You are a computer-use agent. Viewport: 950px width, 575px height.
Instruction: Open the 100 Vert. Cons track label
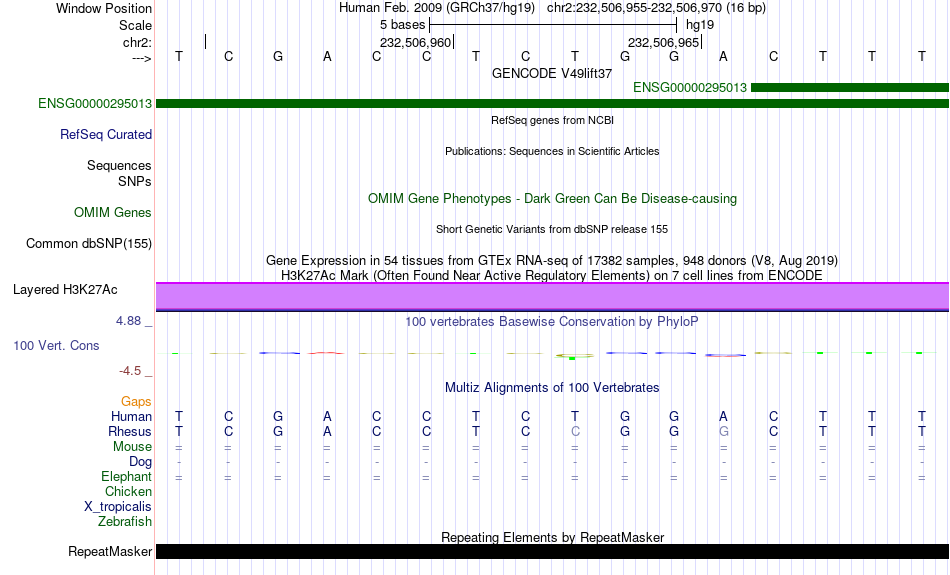click(x=56, y=345)
